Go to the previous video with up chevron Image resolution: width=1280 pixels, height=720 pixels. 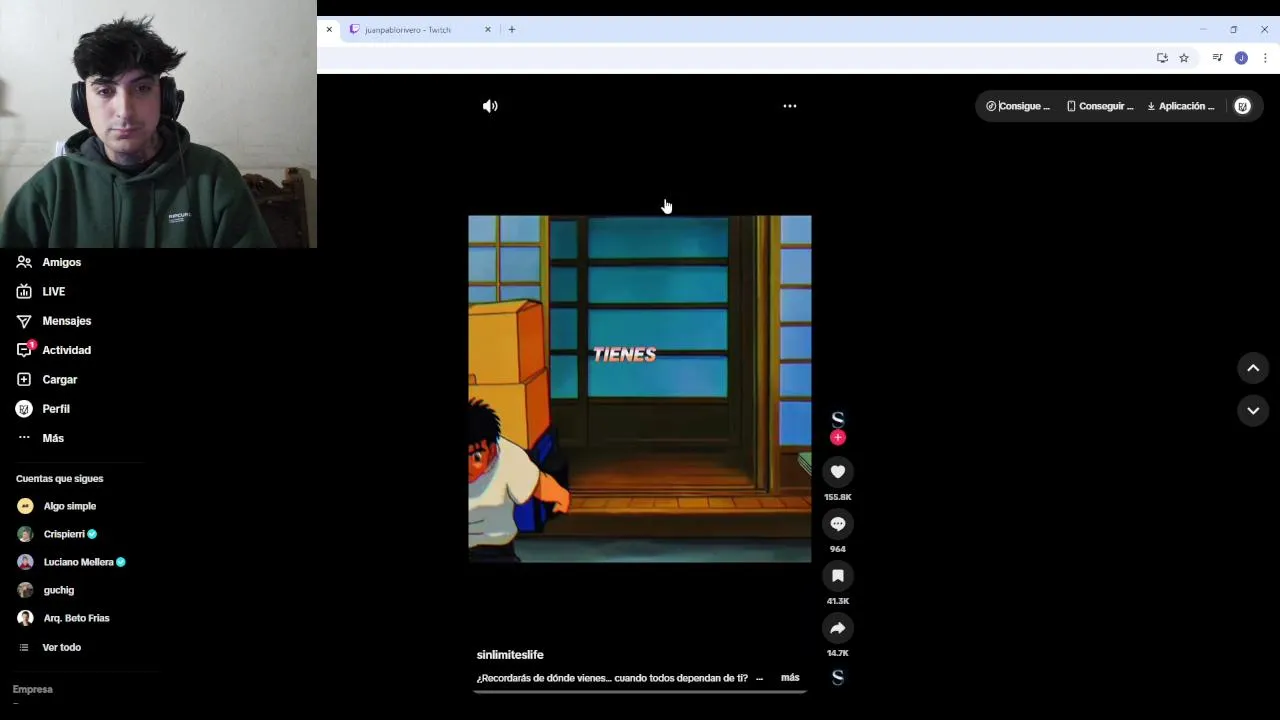1253,368
